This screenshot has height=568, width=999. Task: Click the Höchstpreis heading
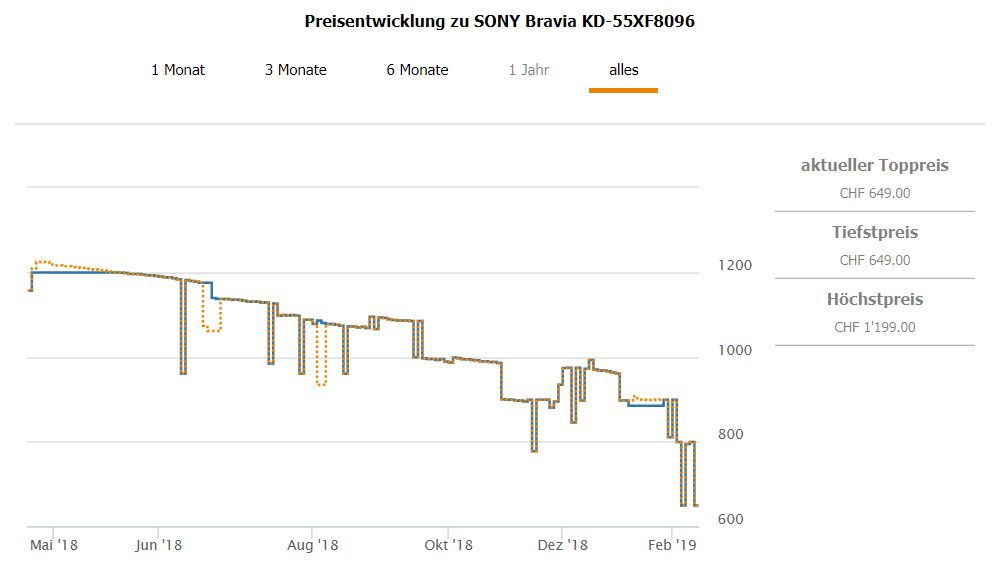874,300
